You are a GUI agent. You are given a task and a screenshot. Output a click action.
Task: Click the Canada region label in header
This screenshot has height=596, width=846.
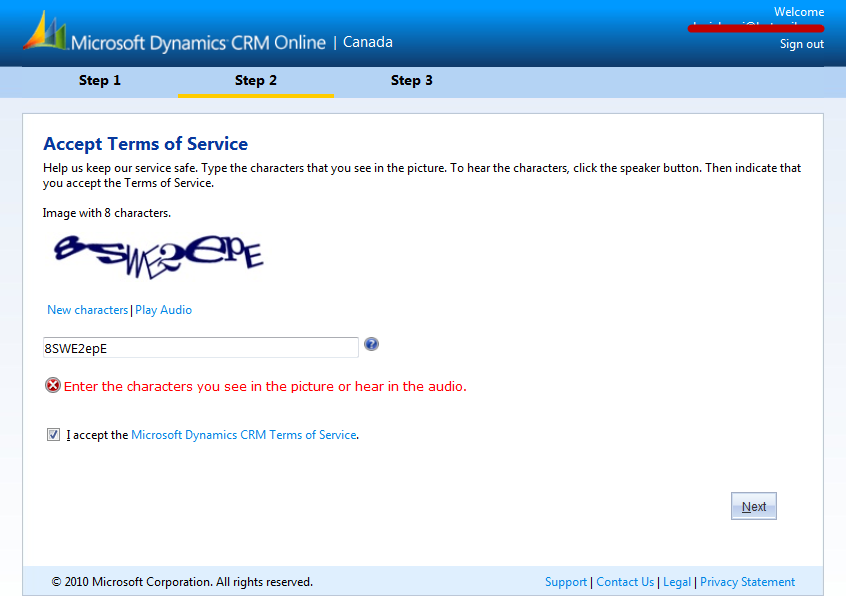(367, 42)
